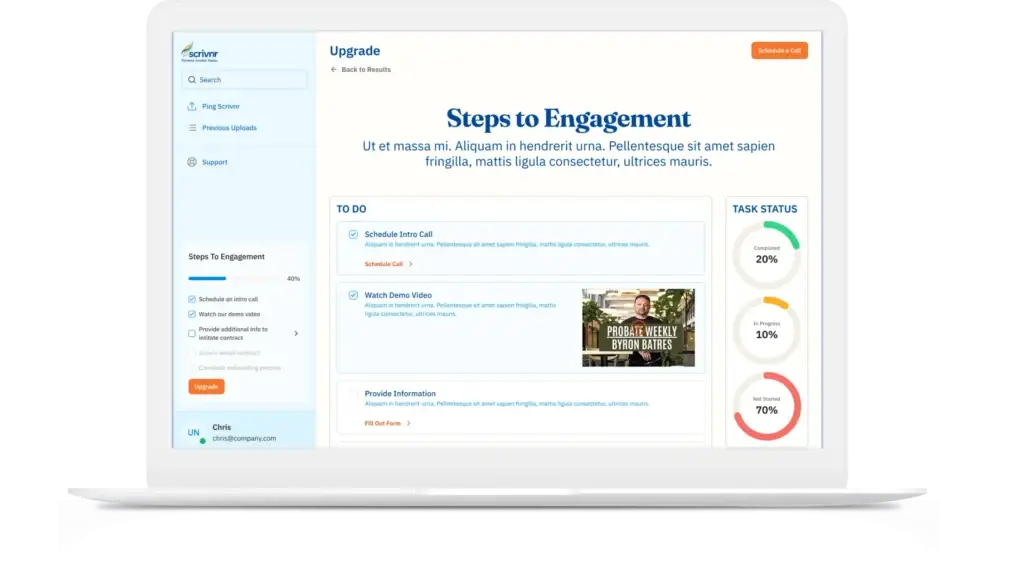
Task: Open the Support menu item
Action: tap(214, 162)
